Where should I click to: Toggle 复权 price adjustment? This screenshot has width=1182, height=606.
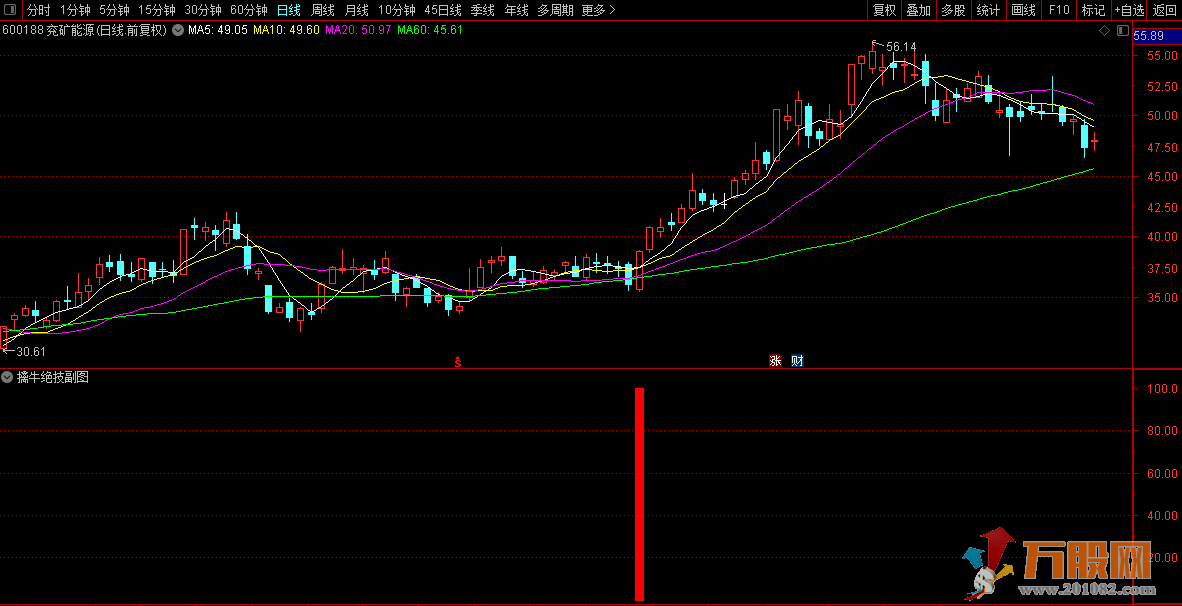pos(884,10)
